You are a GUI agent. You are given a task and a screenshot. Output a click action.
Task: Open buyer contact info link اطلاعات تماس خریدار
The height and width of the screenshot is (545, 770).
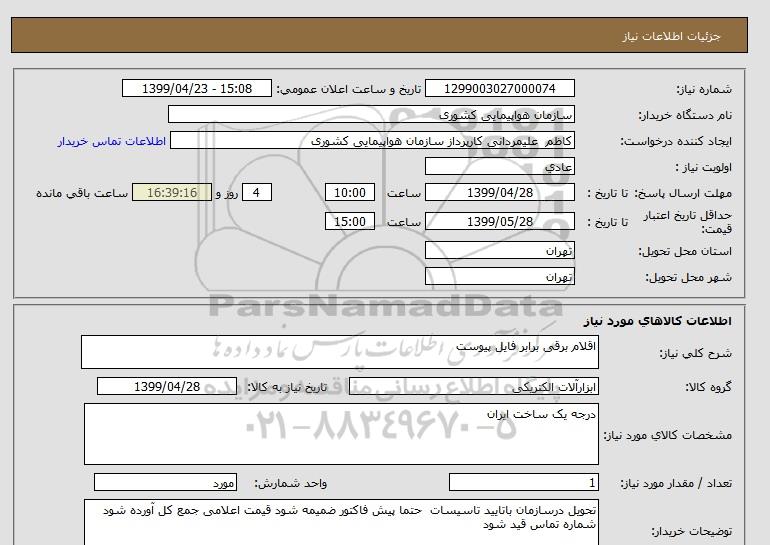click(111, 141)
